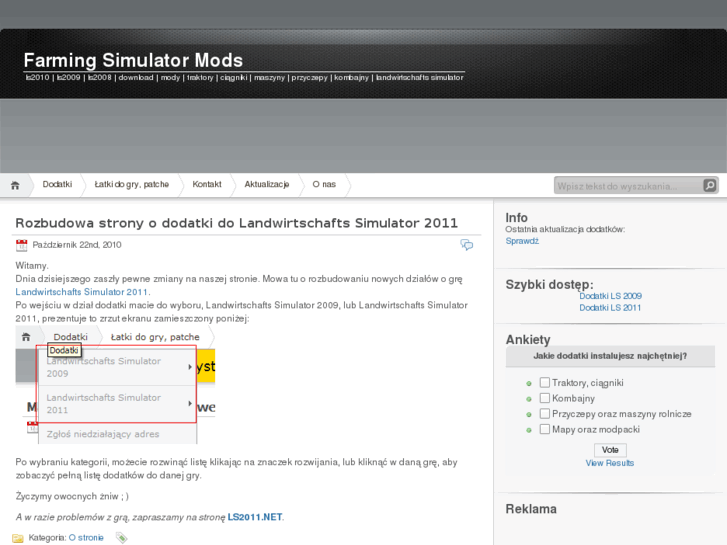727x545 pixels.
Task: Click the folder icon beside Kategoria
Action: point(18,538)
